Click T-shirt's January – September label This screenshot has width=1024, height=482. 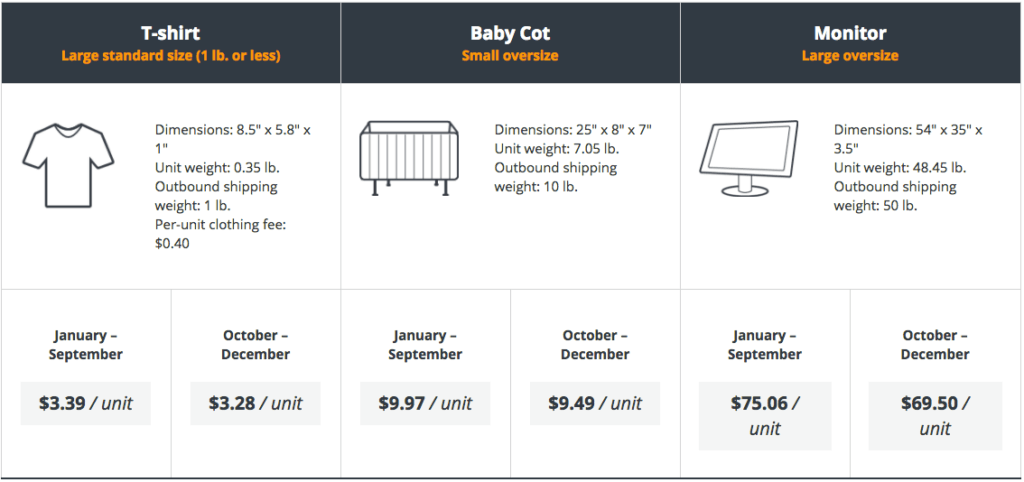click(x=86, y=345)
